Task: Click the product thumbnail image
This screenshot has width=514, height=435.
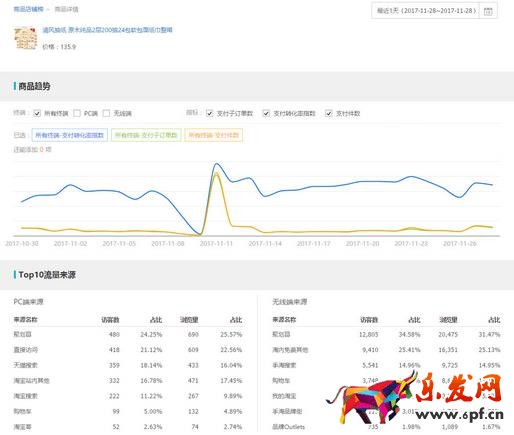Action: tap(26, 38)
